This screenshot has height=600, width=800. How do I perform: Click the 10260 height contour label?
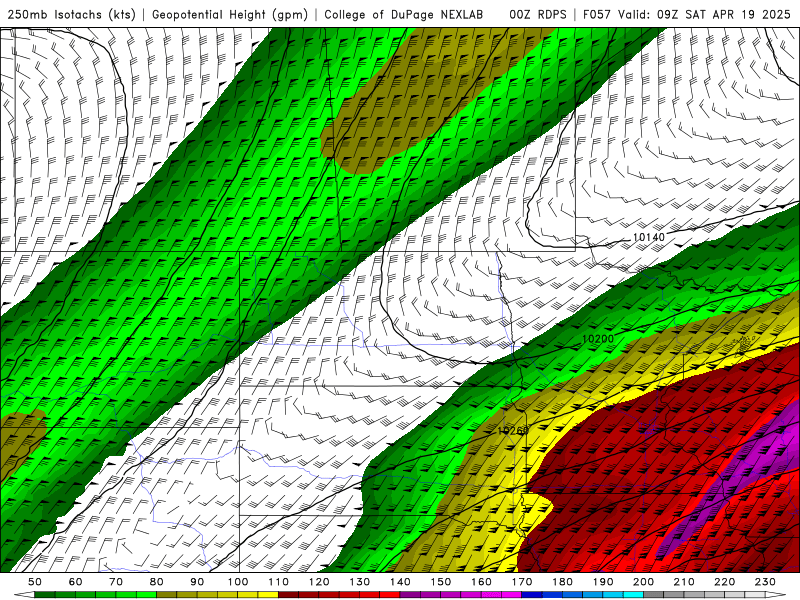coord(513,431)
